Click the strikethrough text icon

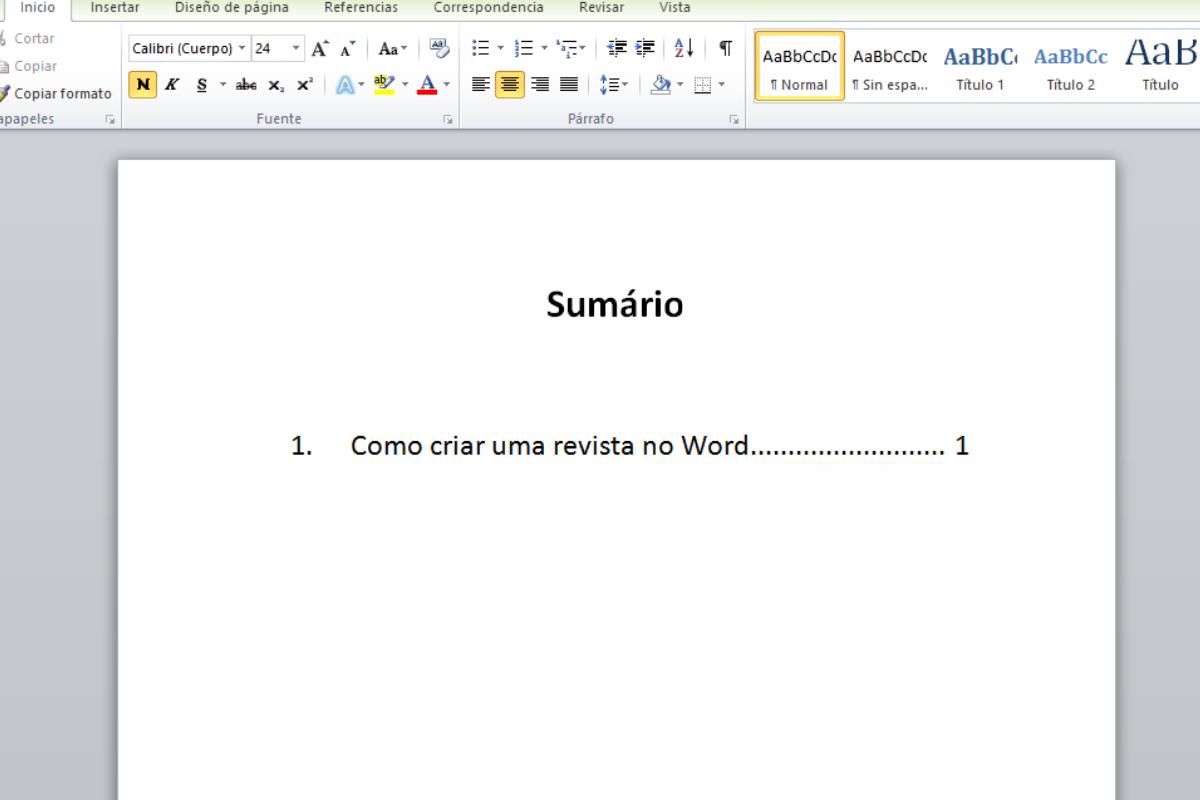pyautogui.click(x=245, y=85)
